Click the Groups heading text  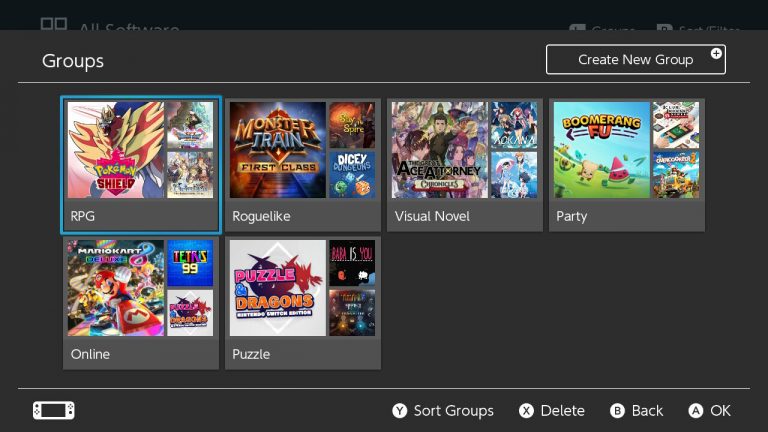[73, 61]
